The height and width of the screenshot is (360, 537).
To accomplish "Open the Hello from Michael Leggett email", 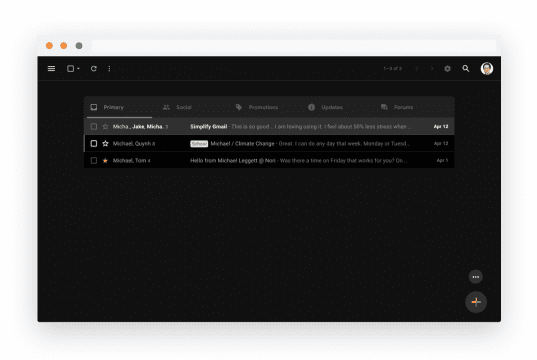I will click(269, 160).
